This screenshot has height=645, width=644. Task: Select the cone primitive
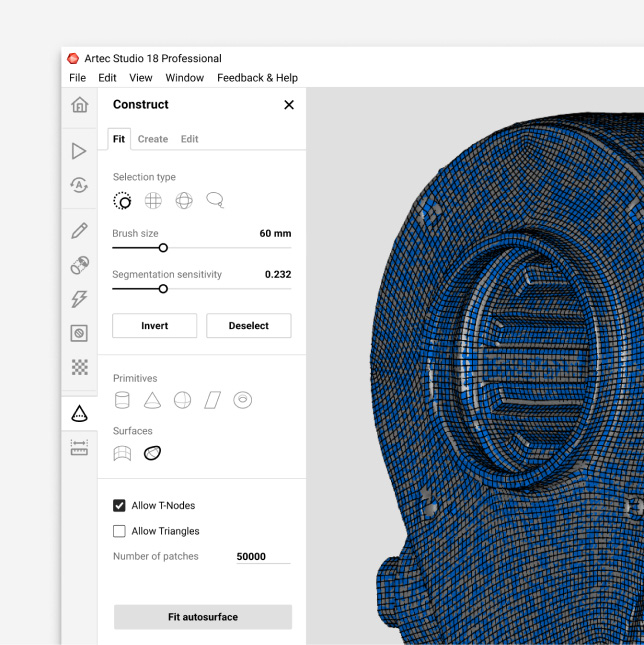(152, 400)
